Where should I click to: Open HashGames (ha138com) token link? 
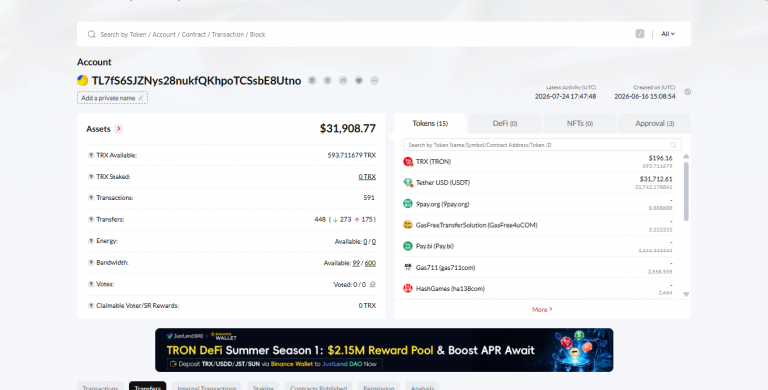(450, 289)
